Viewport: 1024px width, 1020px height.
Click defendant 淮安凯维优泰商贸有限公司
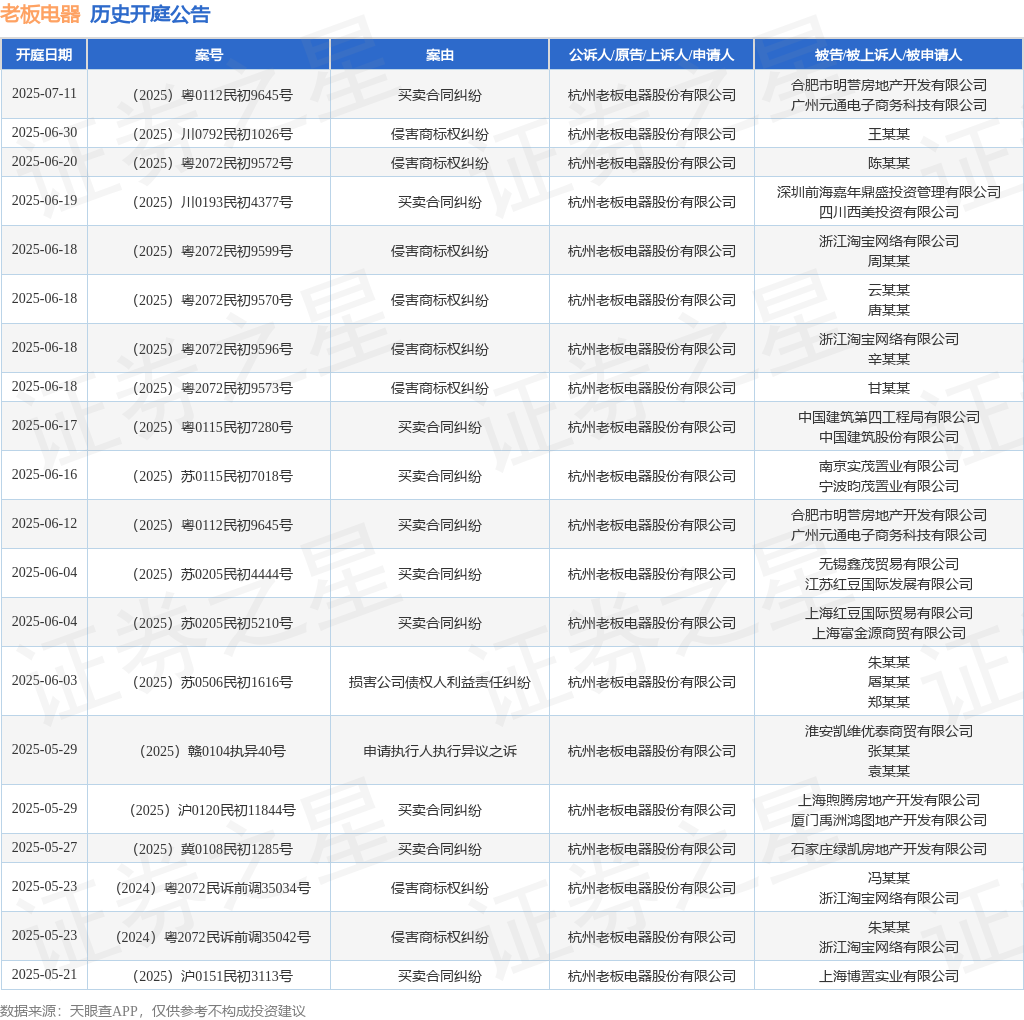889,731
